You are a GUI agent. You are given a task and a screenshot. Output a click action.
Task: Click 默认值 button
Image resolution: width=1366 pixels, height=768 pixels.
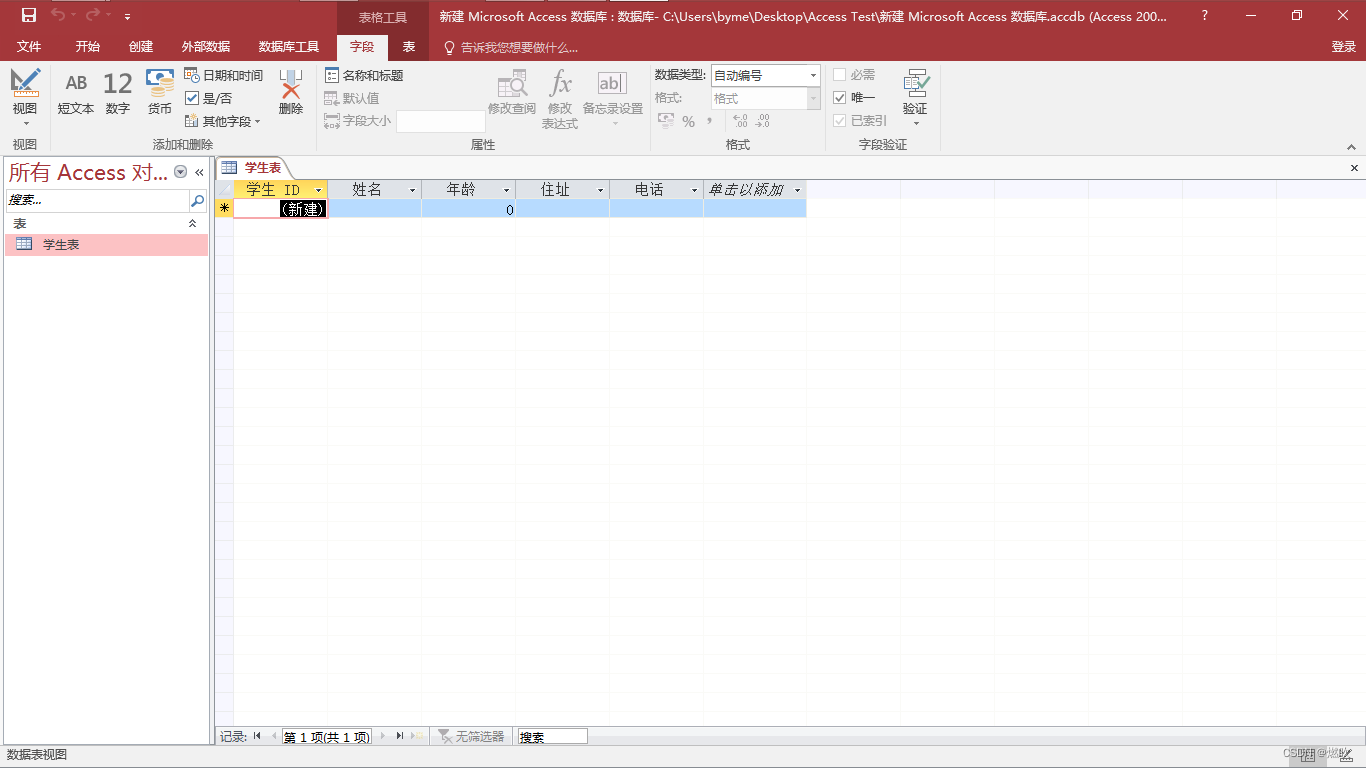[x=352, y=98]
